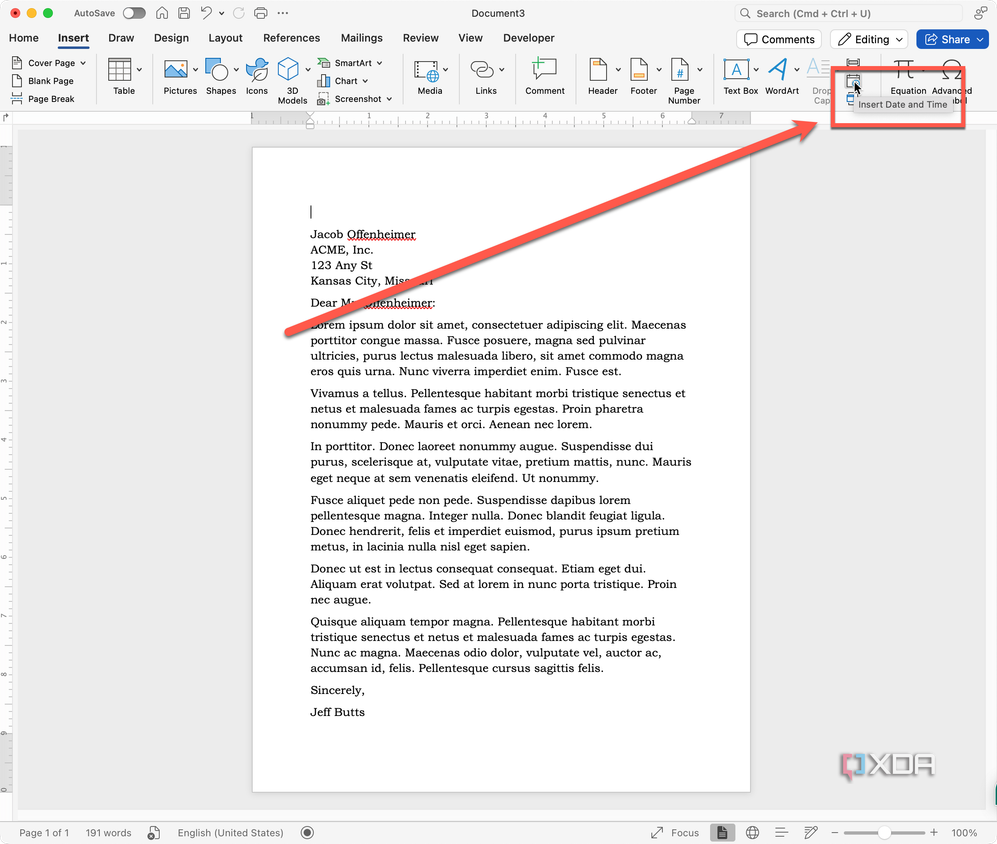Switch to the Draw tab
997x844 pixels.
click(x=121, y=38)
